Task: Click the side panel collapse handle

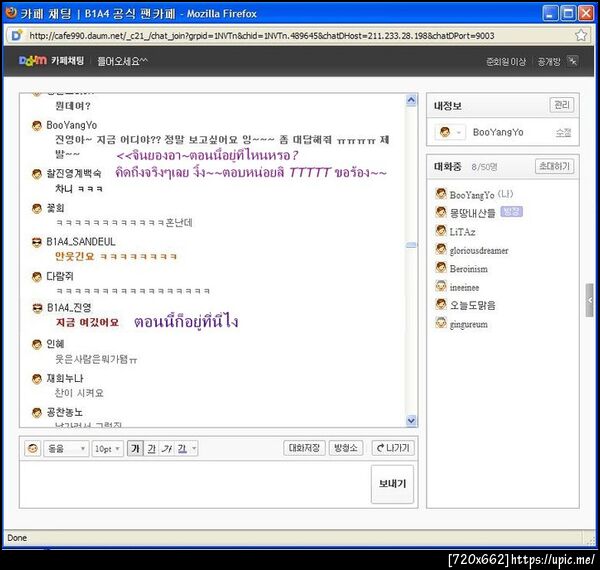Action: coord(590,300)
